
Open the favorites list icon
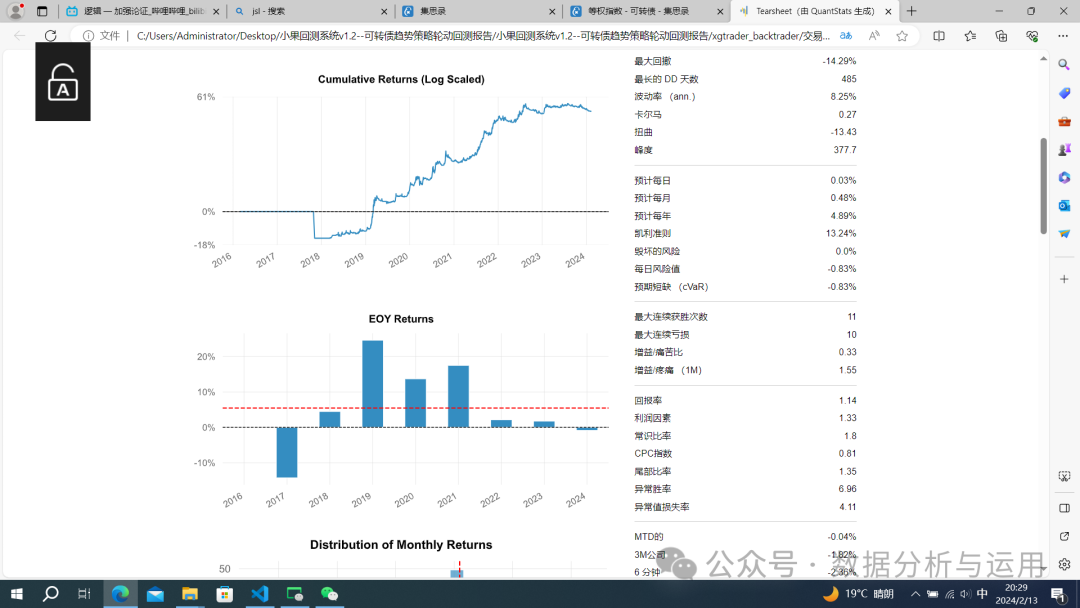pyautogui.click(x=970, y=36)
